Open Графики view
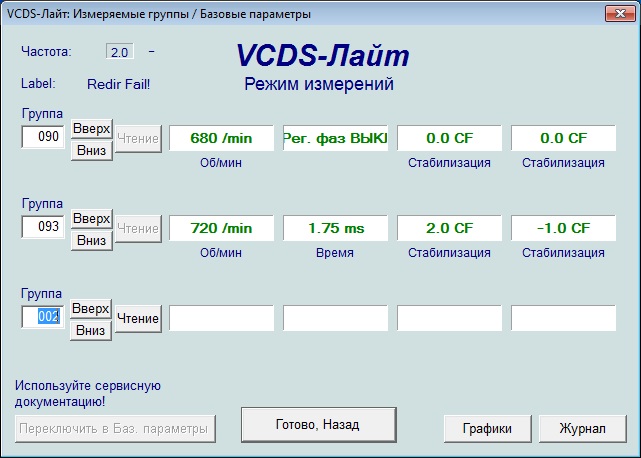641x458 pixels. tap(487, 428)
